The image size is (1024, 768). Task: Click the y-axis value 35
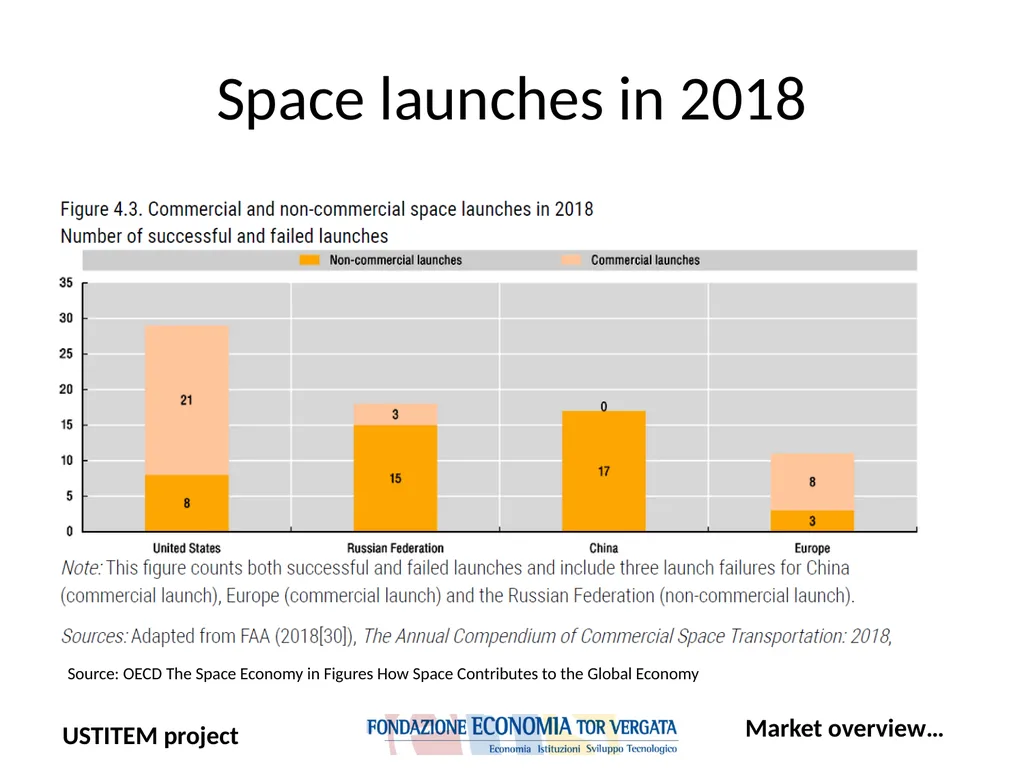click(66, 283)
